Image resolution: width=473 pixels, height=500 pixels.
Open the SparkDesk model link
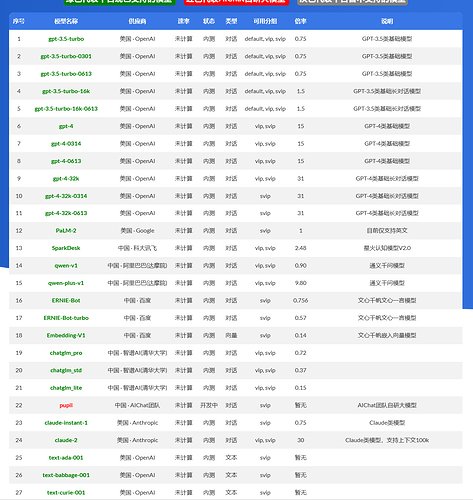[66, 248]
